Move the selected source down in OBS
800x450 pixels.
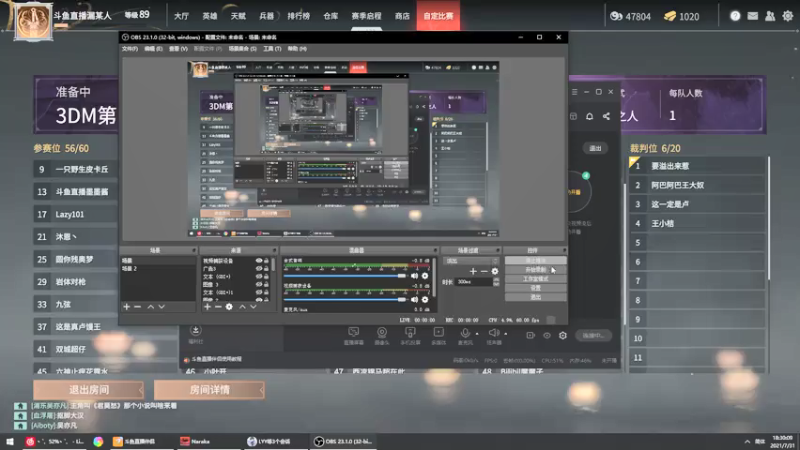point(254,307)
